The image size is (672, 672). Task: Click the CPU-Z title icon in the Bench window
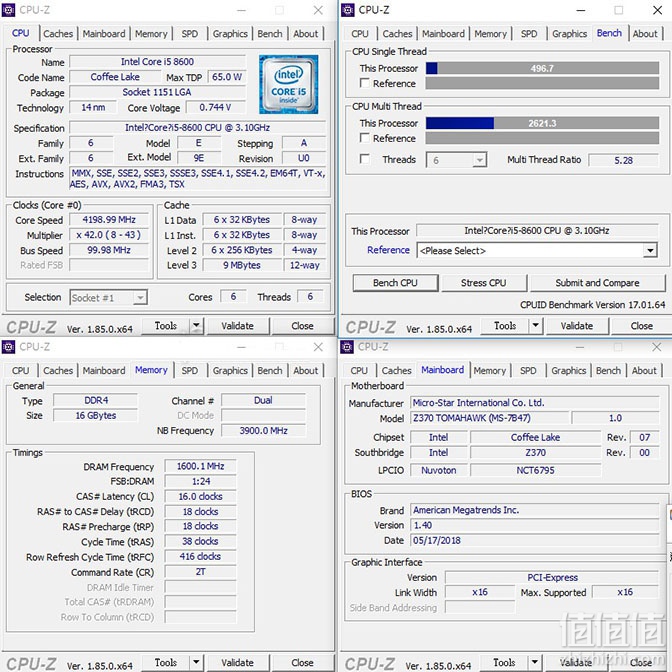pos(348,10)
